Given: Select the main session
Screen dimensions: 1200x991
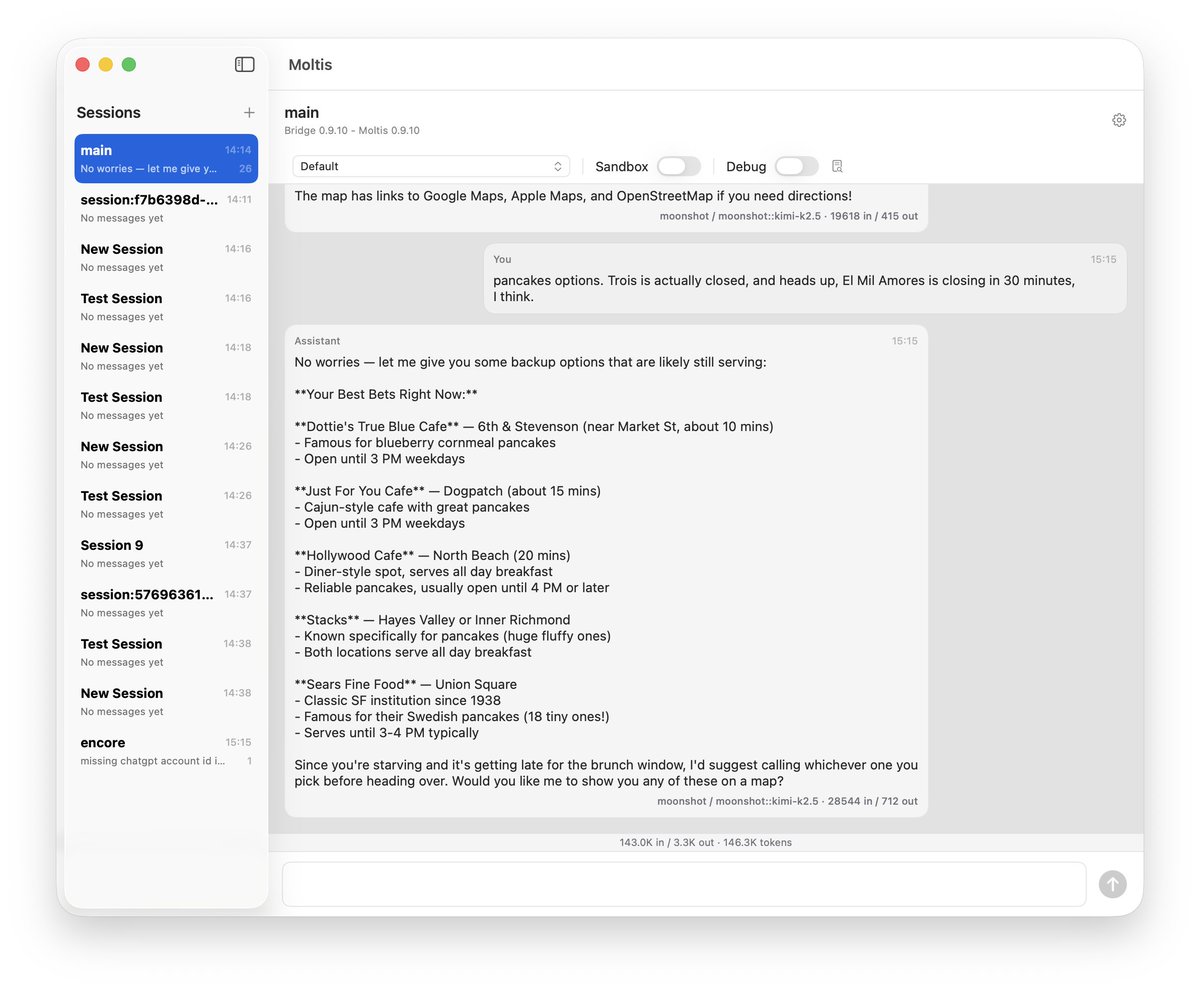Looking at the screenshot, I should point(166,159).
